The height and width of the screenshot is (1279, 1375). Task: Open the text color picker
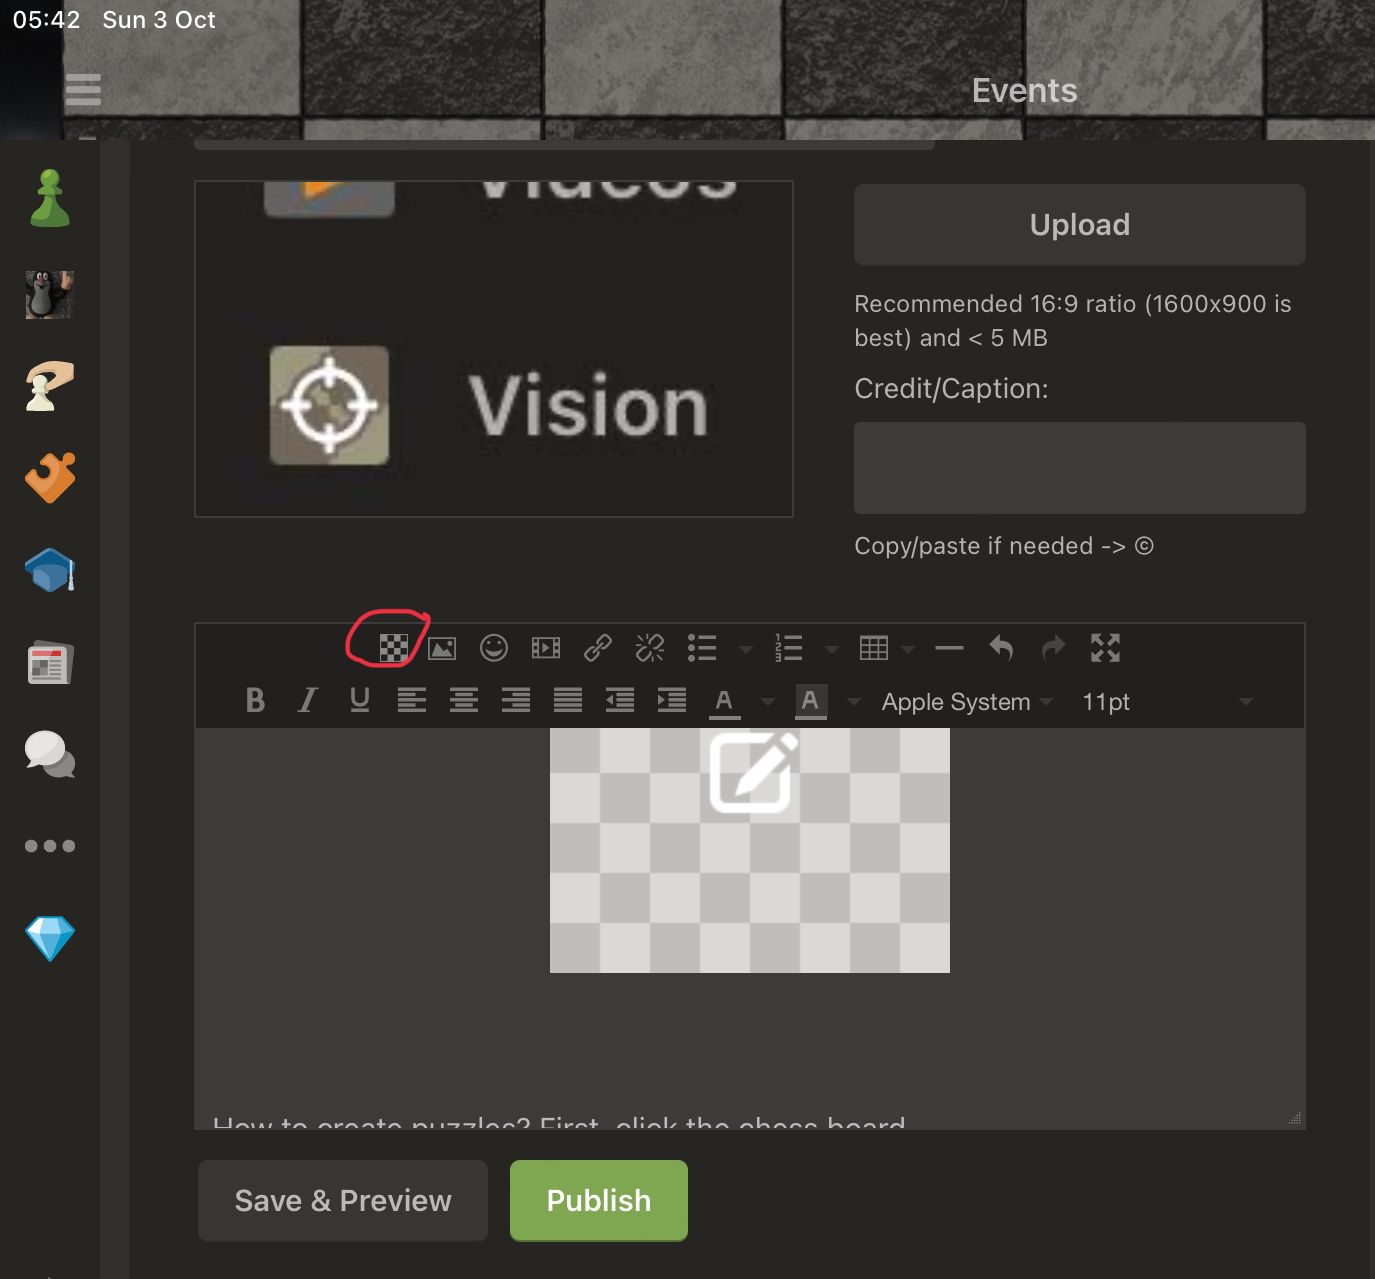click(724, 701)
